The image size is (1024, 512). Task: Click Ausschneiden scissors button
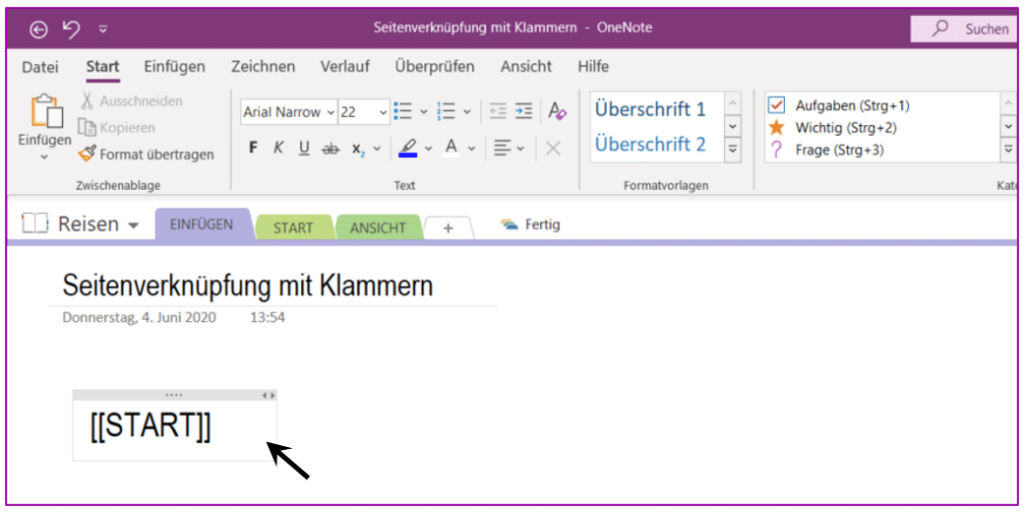click(132, 101)
